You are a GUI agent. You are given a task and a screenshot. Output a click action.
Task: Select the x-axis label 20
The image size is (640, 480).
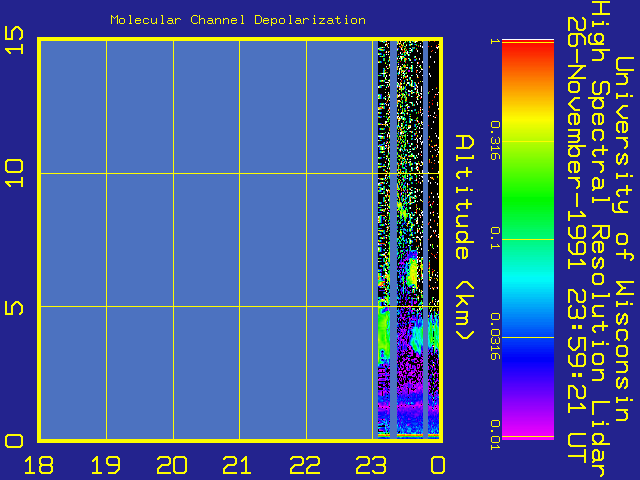171,465
